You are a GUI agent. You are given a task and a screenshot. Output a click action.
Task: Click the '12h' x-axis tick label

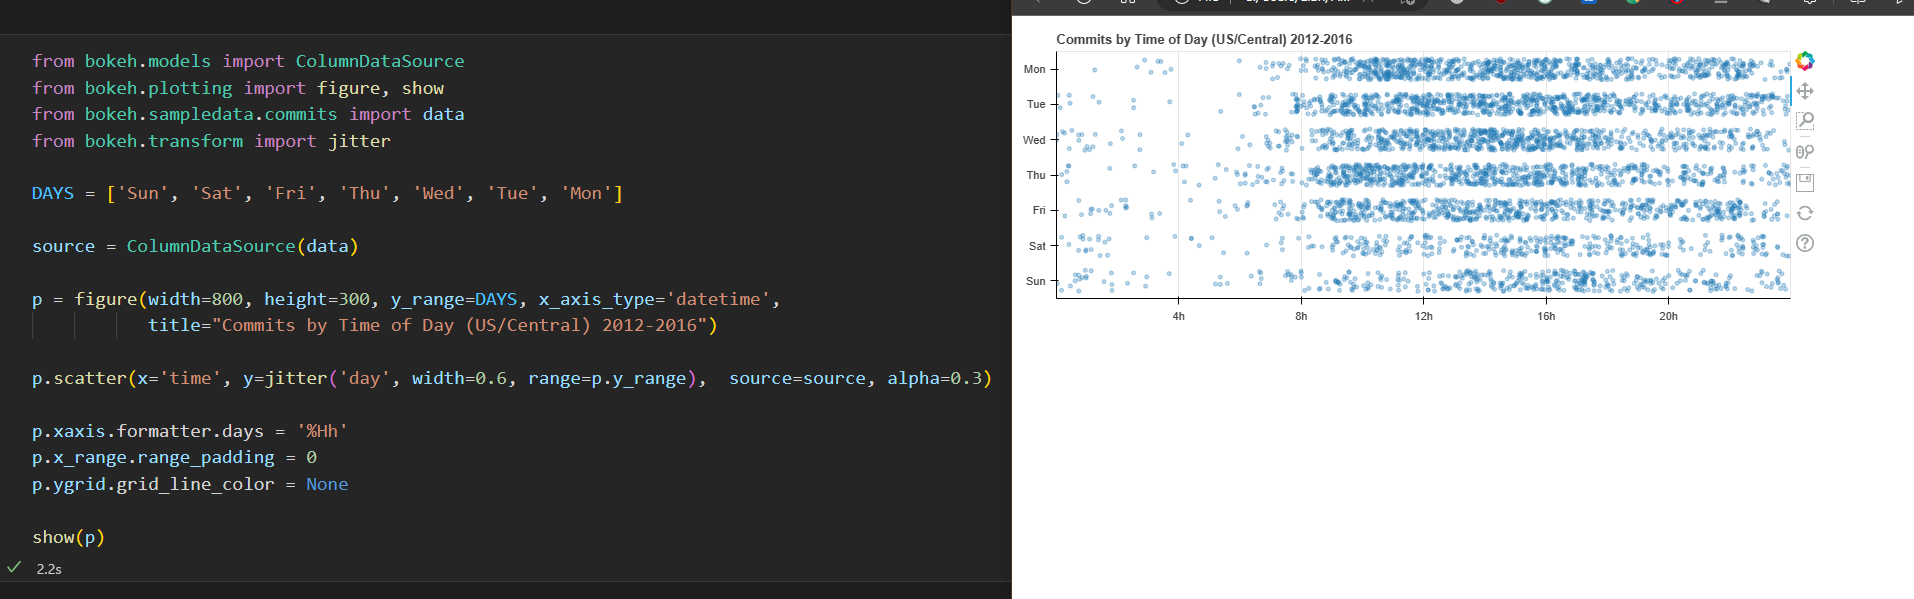coord(1423,316)
